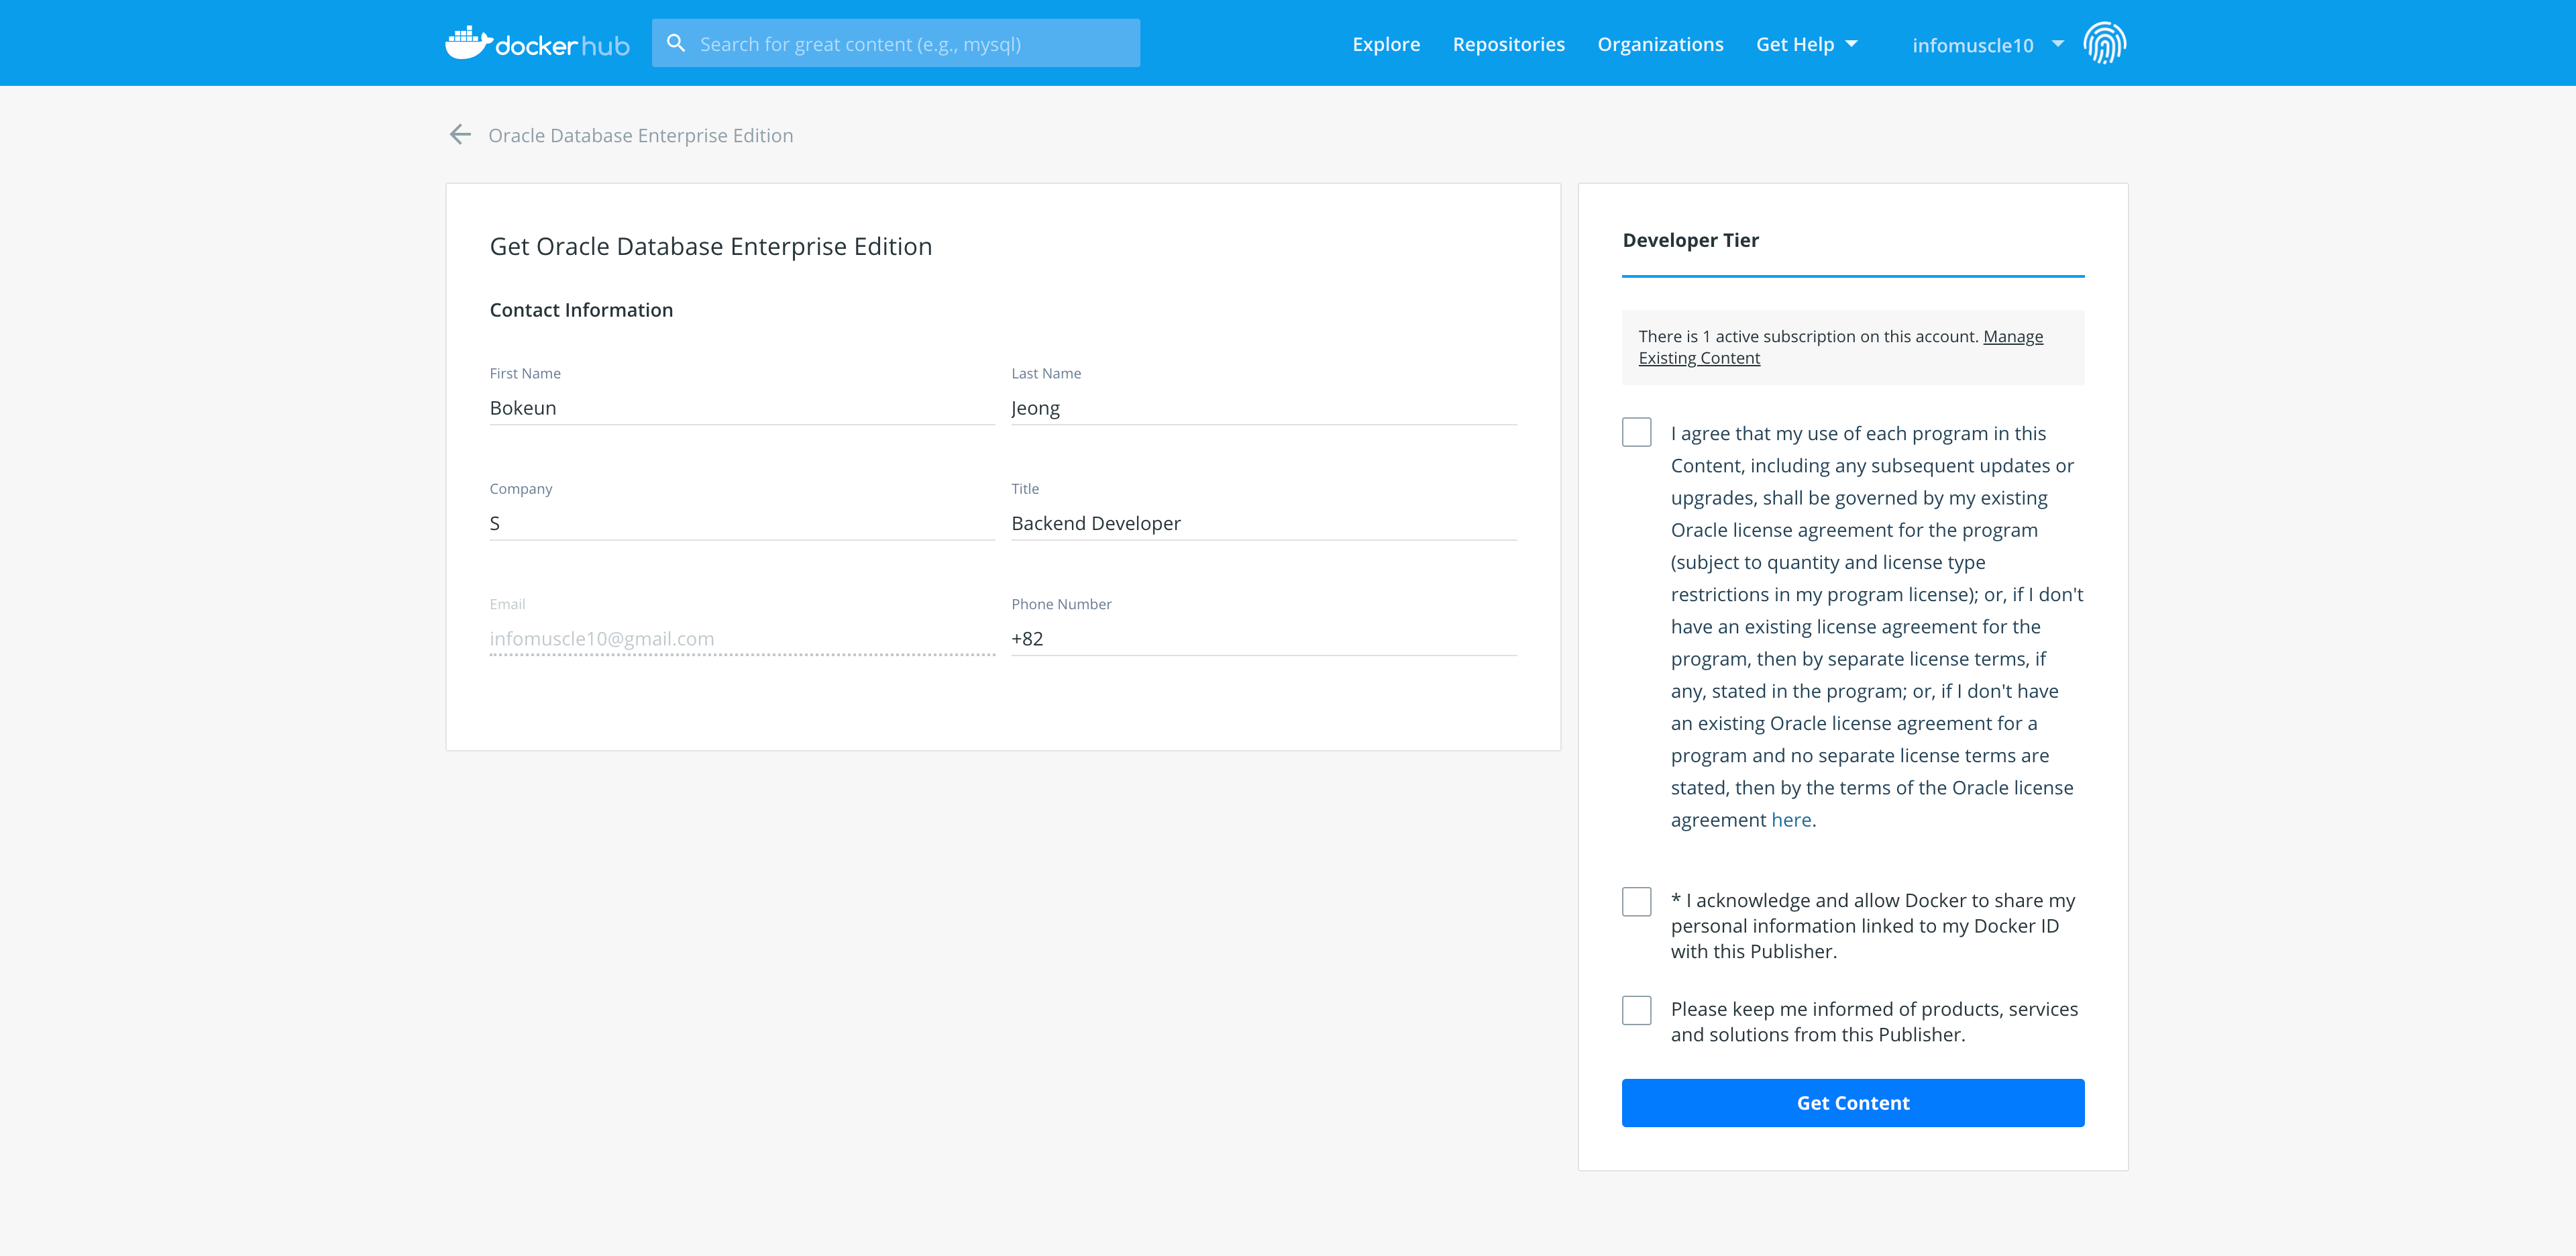Click the Company input field
The image size is (2576, 1256).
(741, 523)
